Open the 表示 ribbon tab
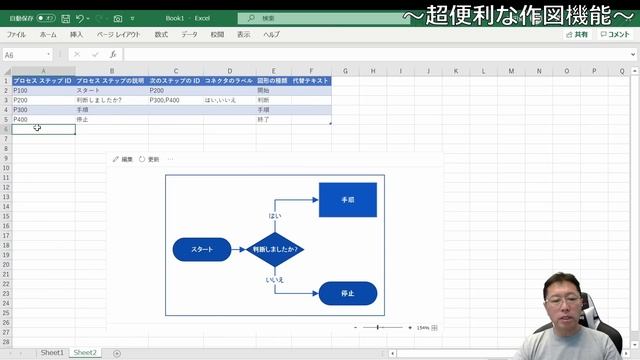The image size is (640, 360). pos(244,35)
